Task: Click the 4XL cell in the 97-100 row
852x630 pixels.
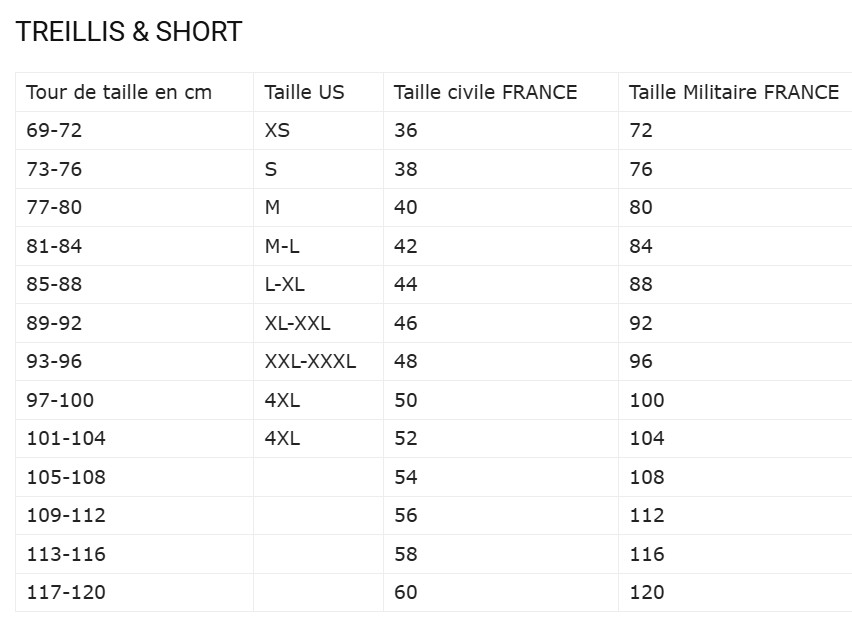Action: (x=282, y=400)
